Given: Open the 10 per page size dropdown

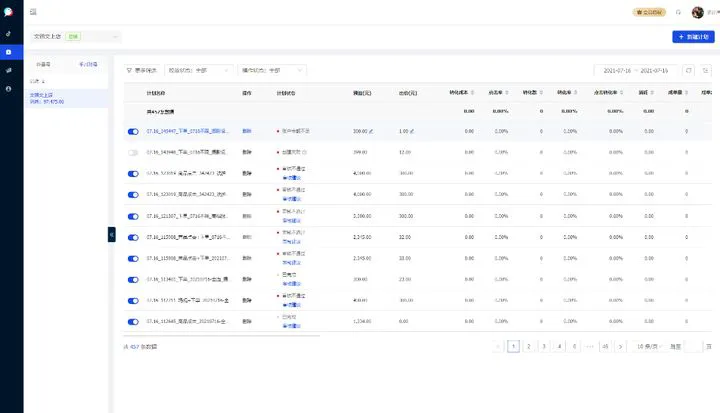Looking at the screenshot, I should 649,346.
